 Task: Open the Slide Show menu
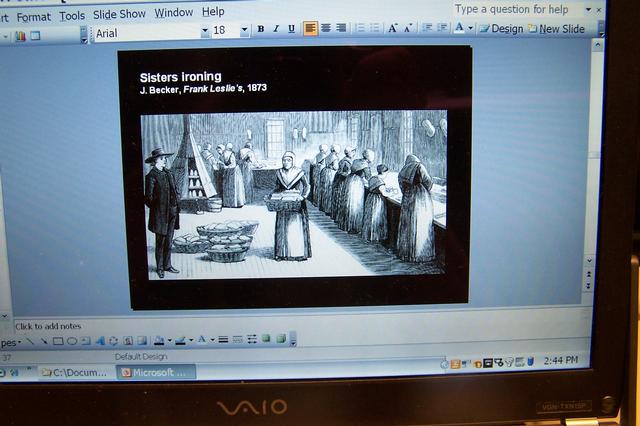(x=119, y=14)
